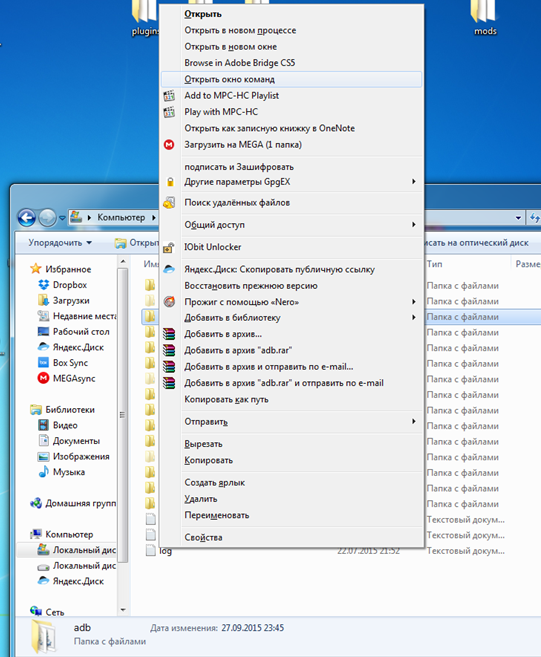Image resolution: width=541 pixels, height=657 pixels.
Task: Choose Открыть at top of context menu
Action: click(x=291, y=14)
